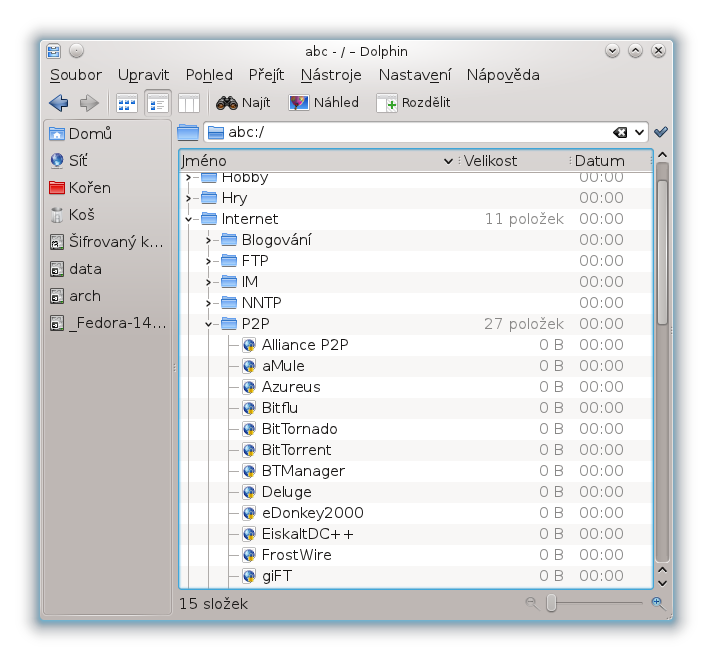This screenshot has width=713, height=660.
Task: Sort by the Datum column header
Action: click(x=611, y=161)
